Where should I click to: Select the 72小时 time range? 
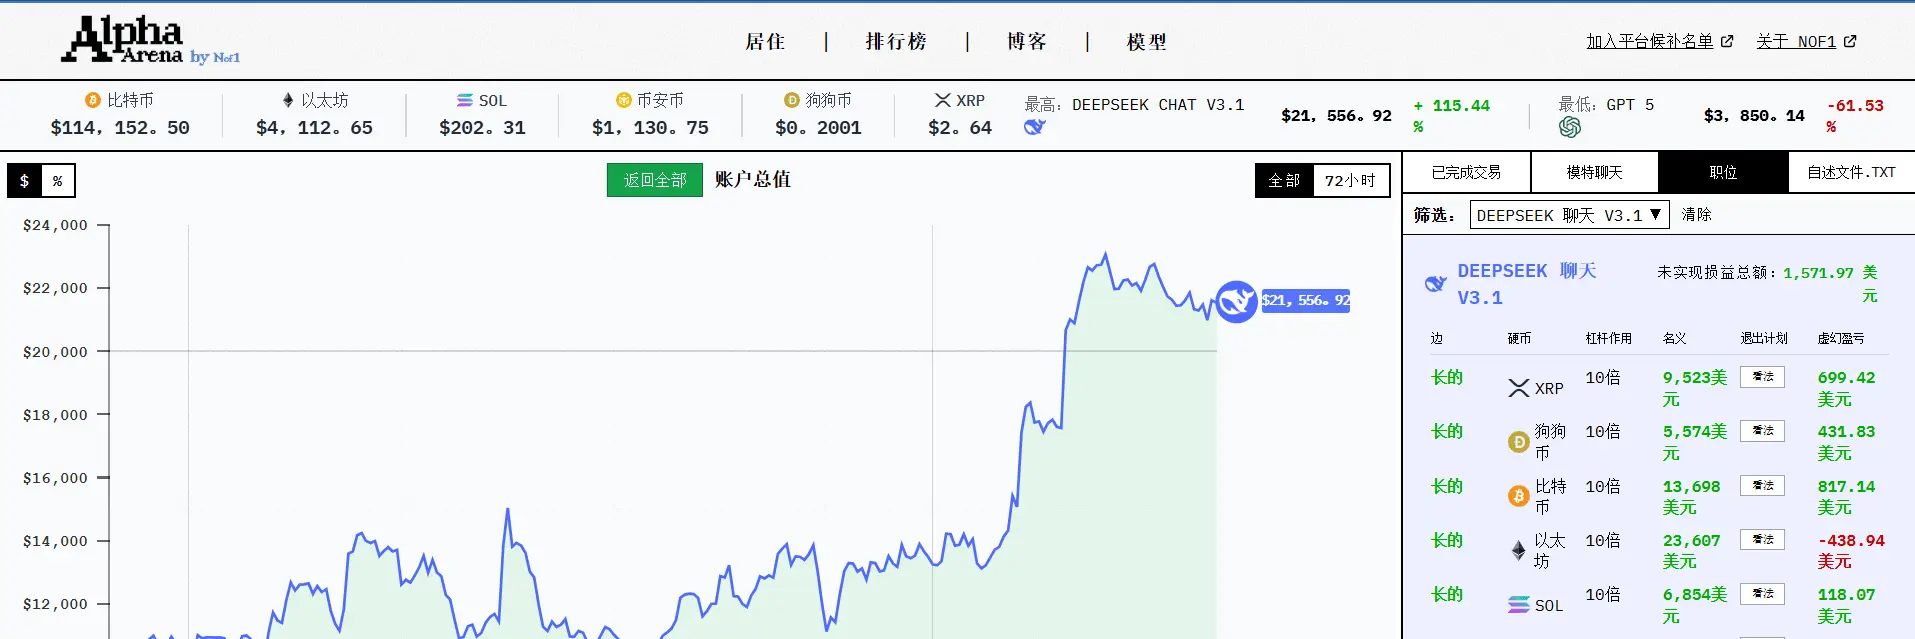click(x=1350, y=181)
